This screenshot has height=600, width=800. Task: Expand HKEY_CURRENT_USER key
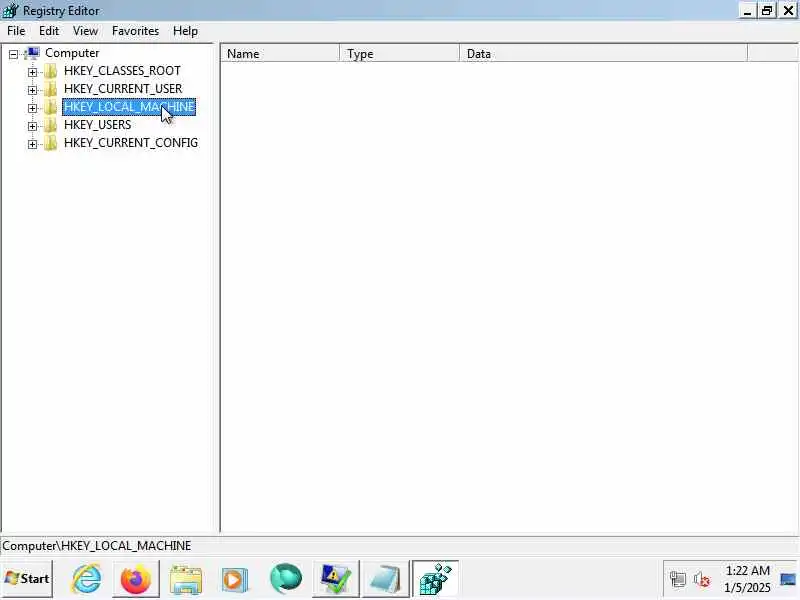tap(33, 90)
